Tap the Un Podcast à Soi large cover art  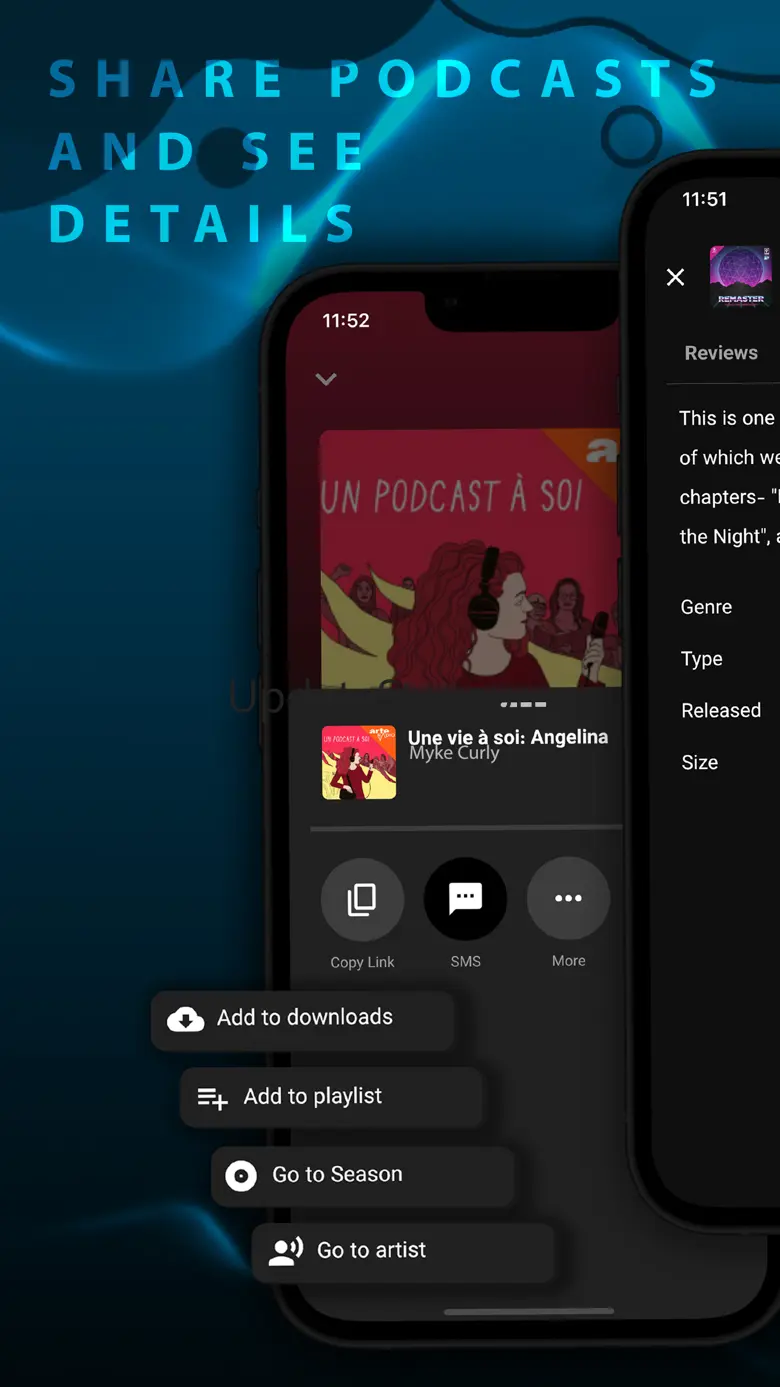pyautogui.click(x=470, y=558)
